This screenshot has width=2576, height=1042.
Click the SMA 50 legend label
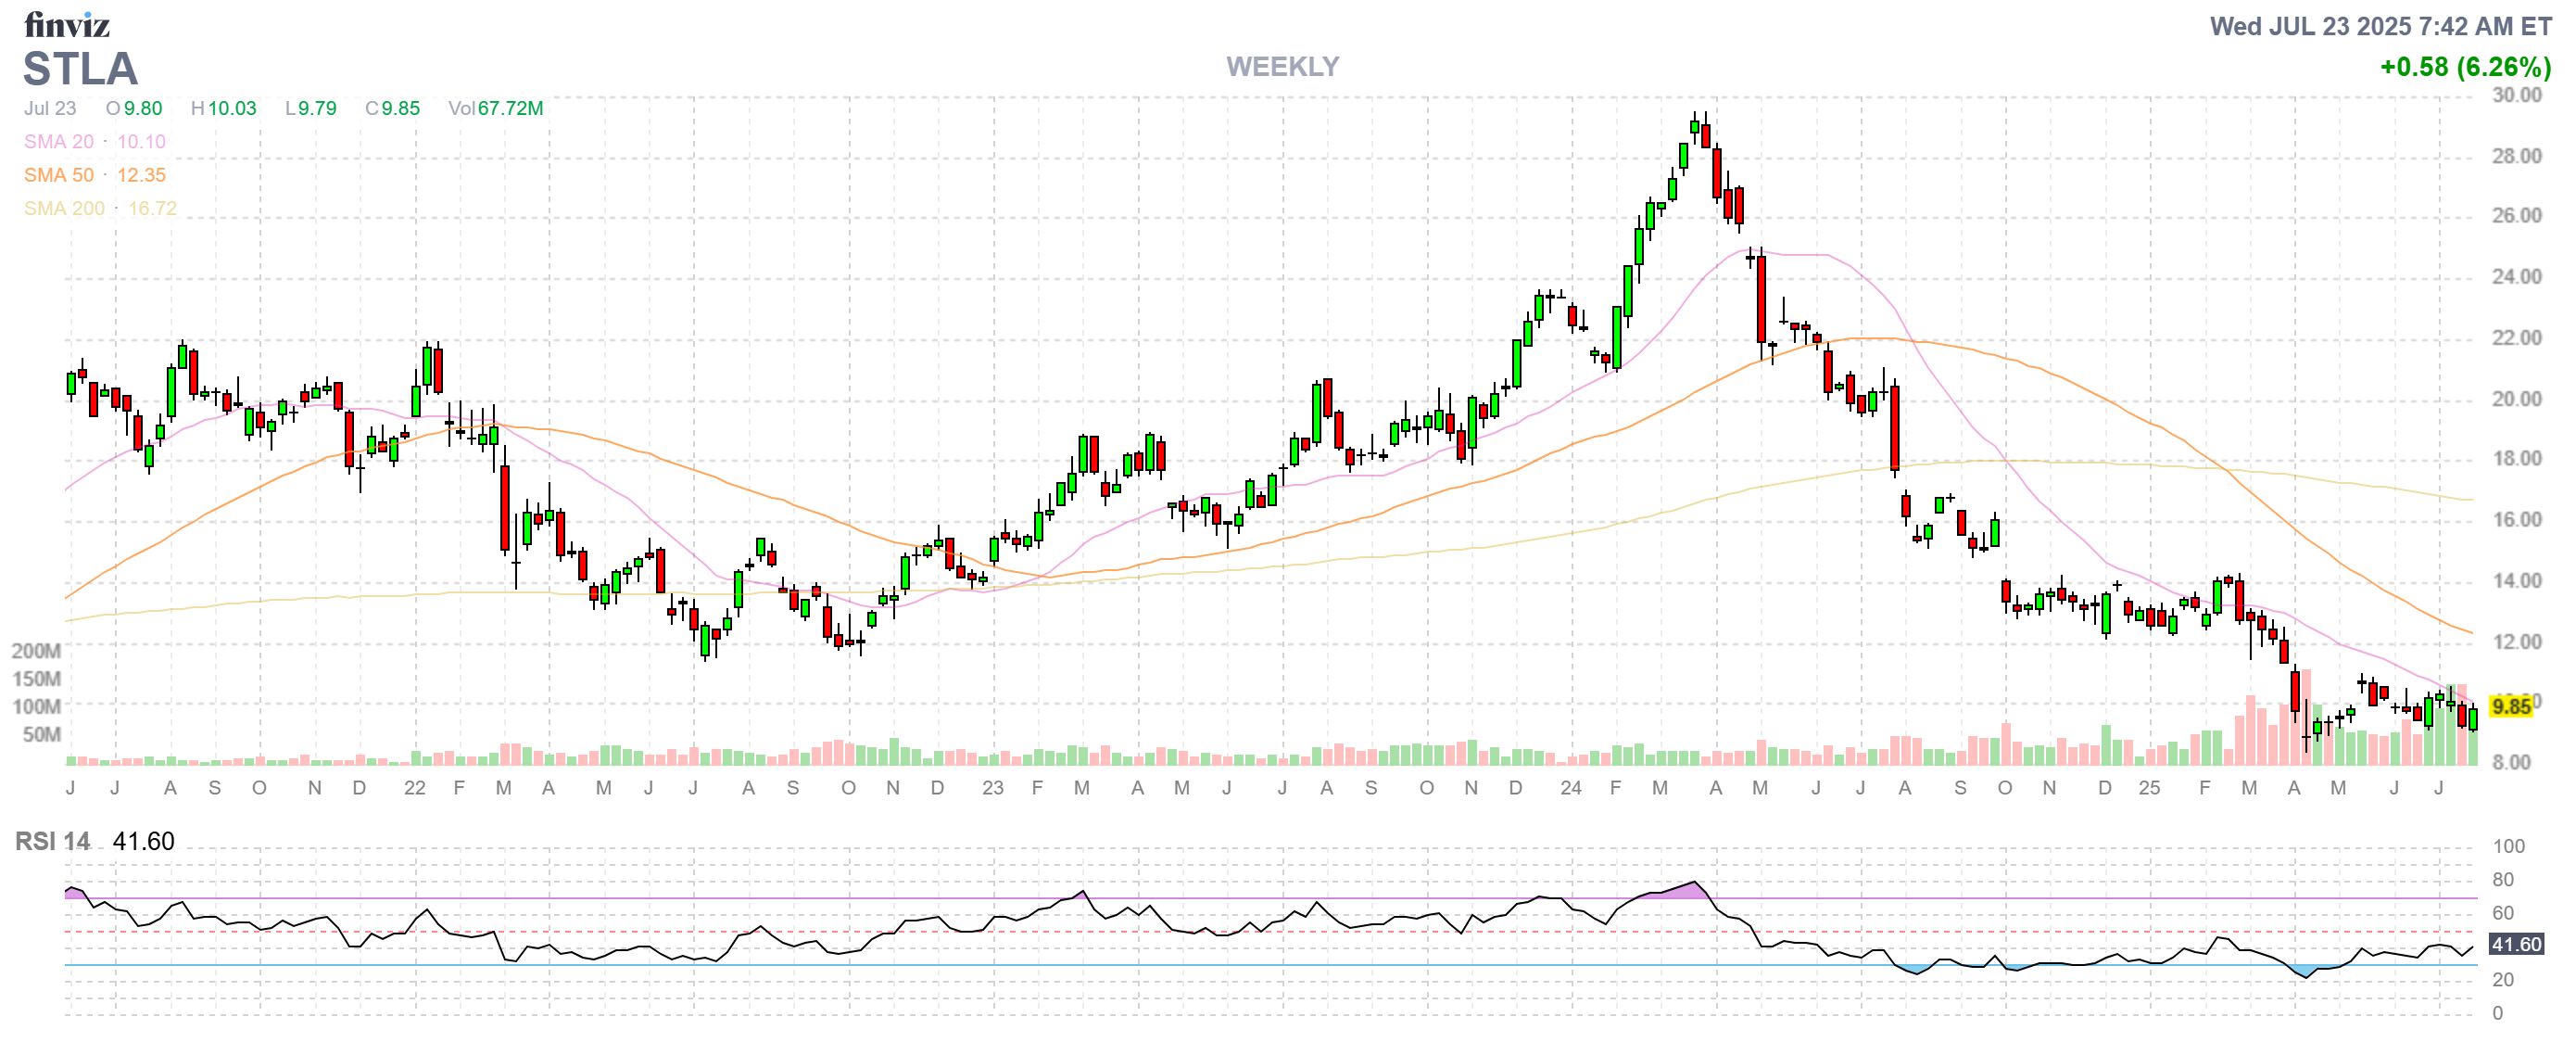point(58,175)
